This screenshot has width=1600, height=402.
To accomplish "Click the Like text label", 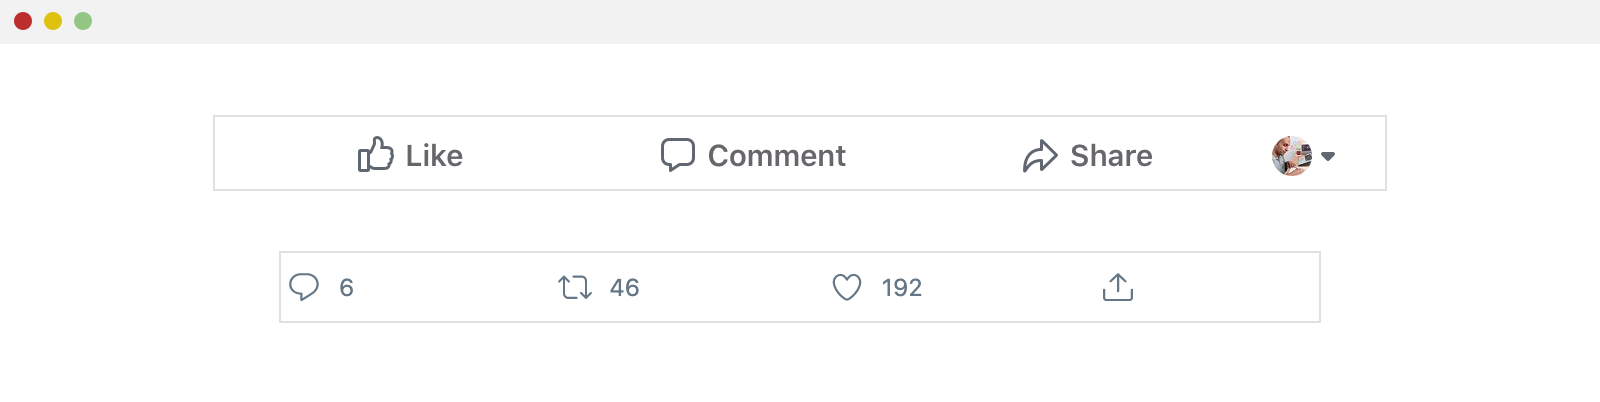I will coord(434,156).
